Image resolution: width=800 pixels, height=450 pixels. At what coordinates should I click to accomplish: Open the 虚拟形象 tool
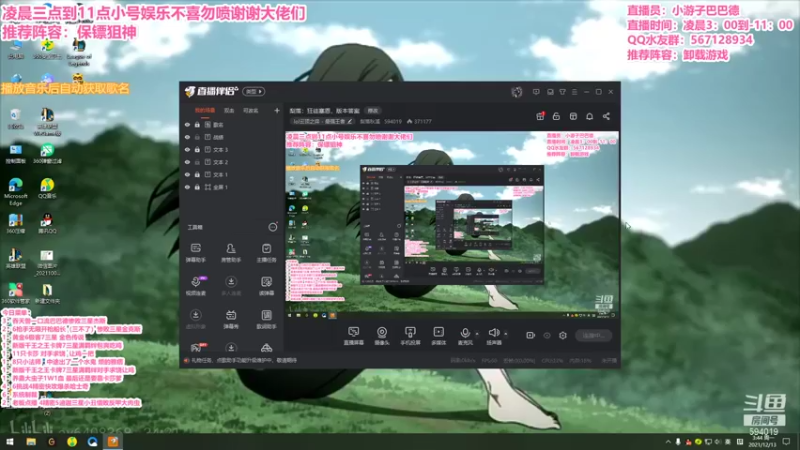(195, 319)
